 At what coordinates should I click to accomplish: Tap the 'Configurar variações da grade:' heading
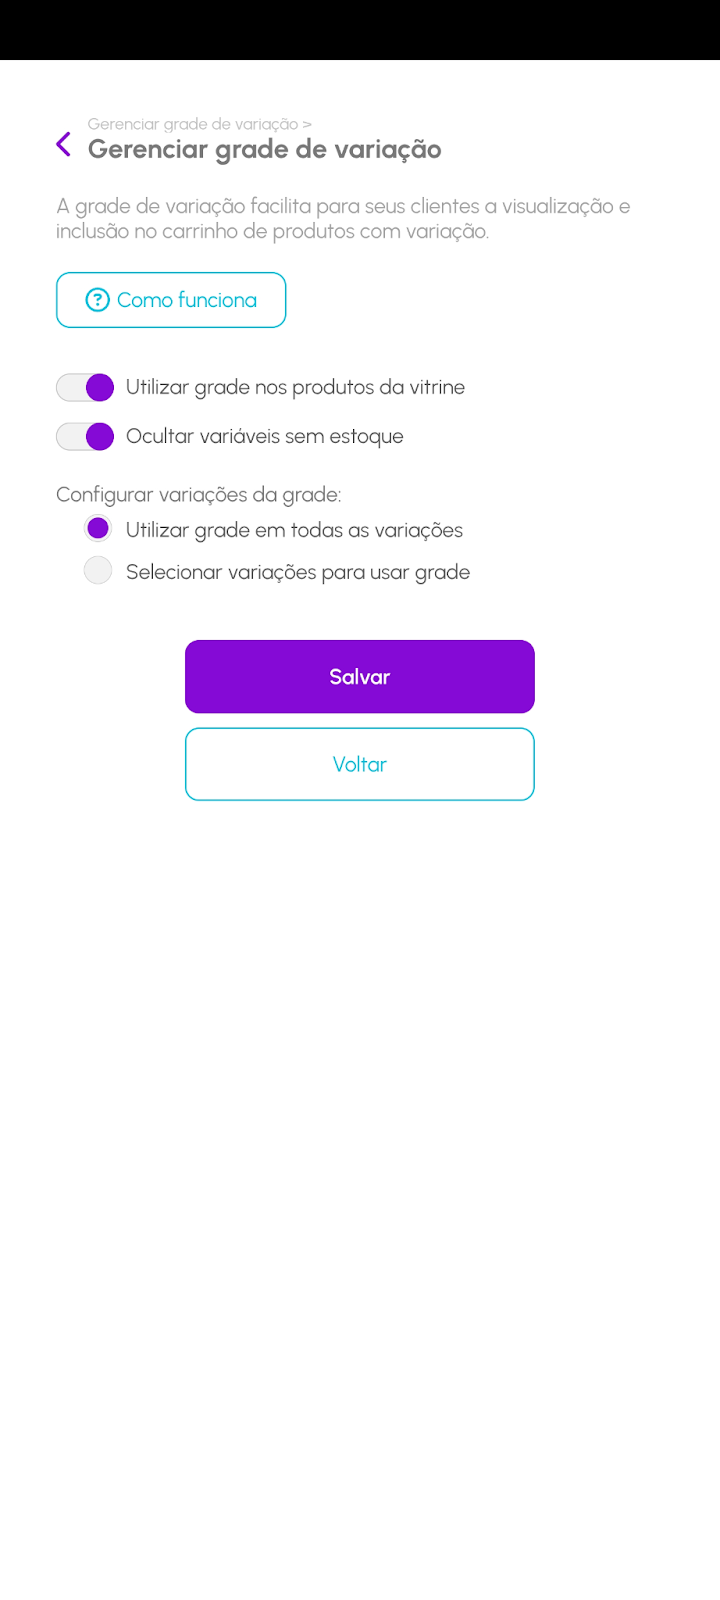click(x=198, y=494)
